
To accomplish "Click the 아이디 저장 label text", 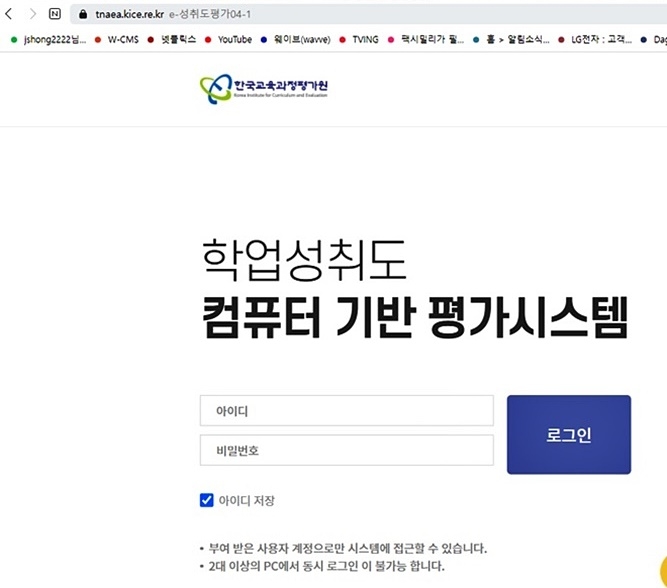I will [246, 500].
